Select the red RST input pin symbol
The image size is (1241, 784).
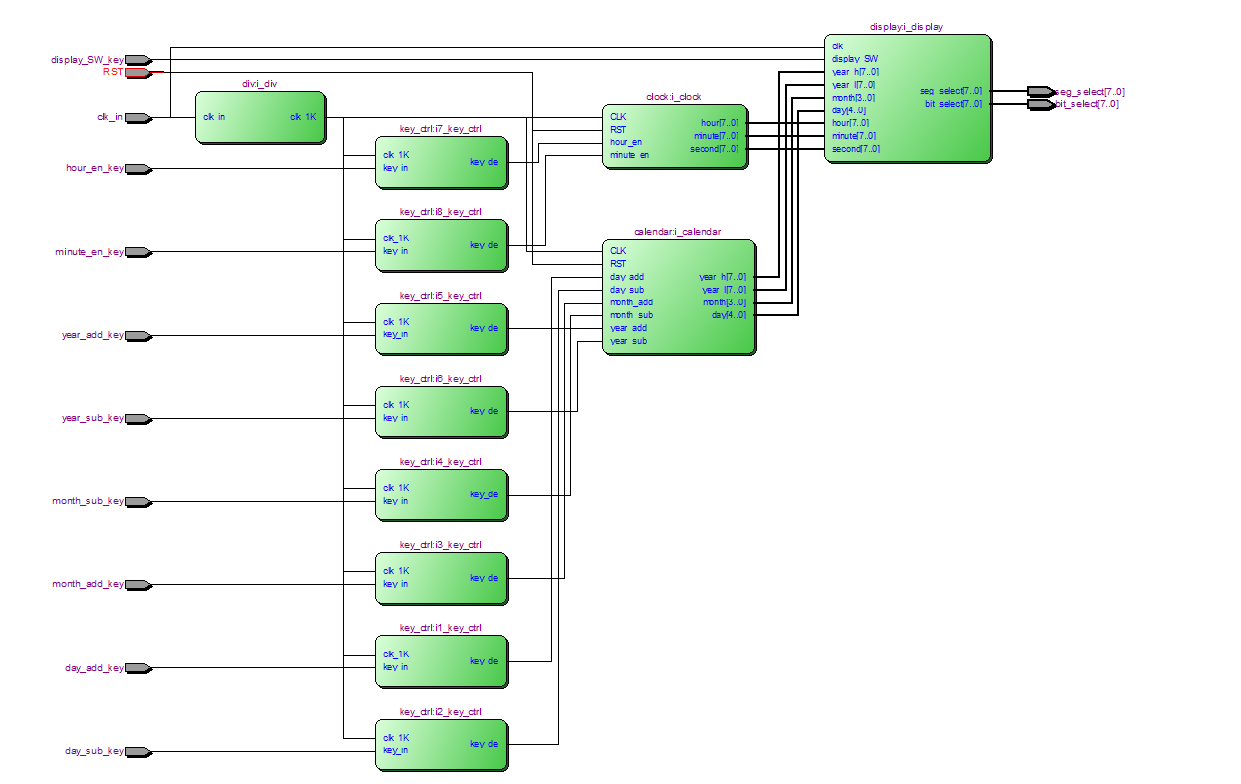pos(138,72)
